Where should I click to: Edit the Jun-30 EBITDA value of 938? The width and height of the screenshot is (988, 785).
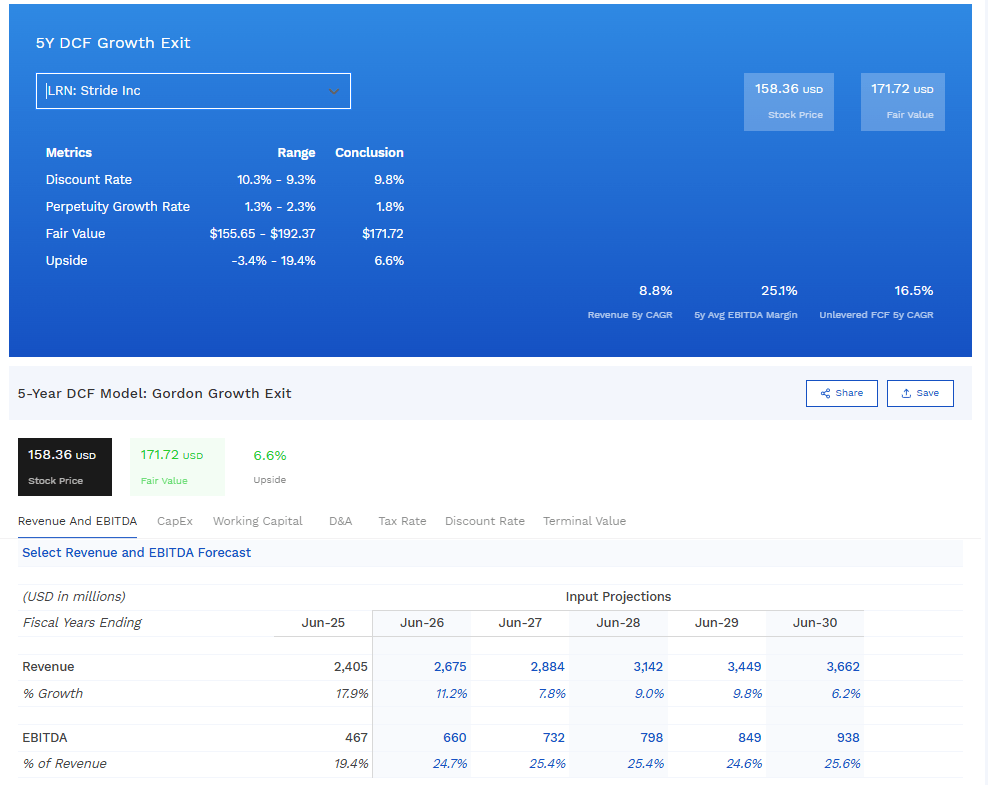(848, 737)
